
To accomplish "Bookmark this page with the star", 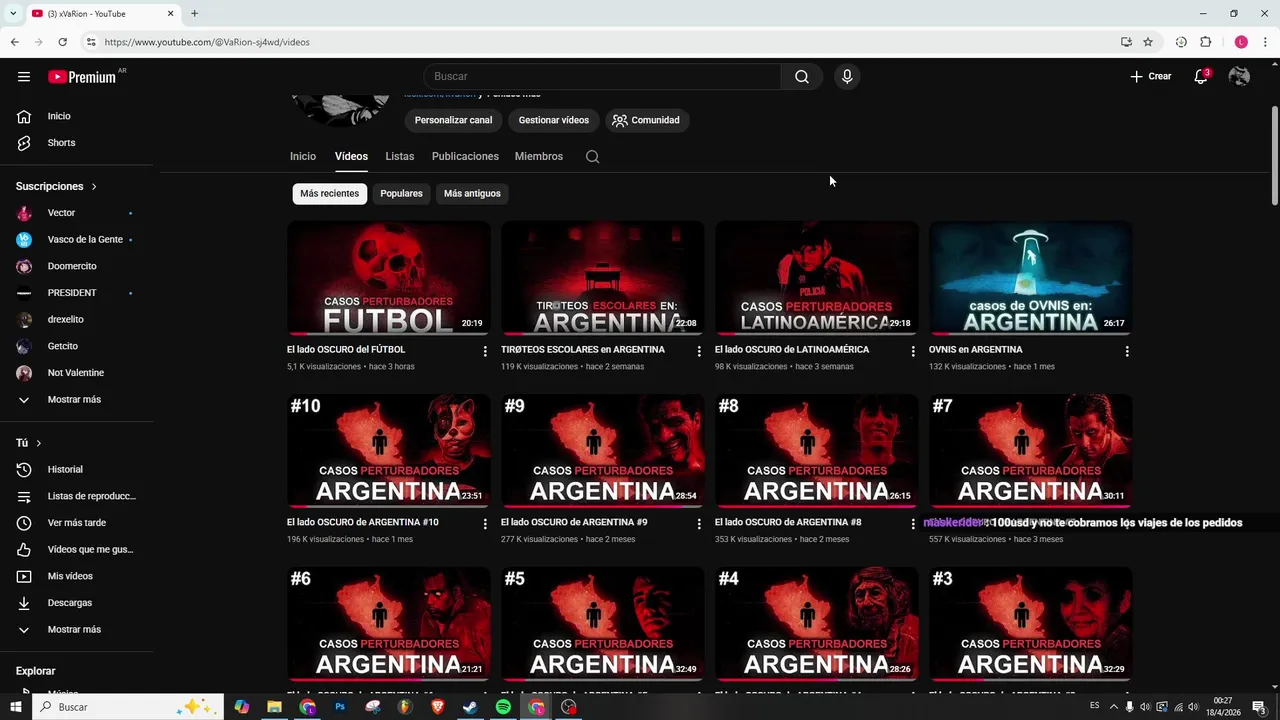I will point(1148,42).
